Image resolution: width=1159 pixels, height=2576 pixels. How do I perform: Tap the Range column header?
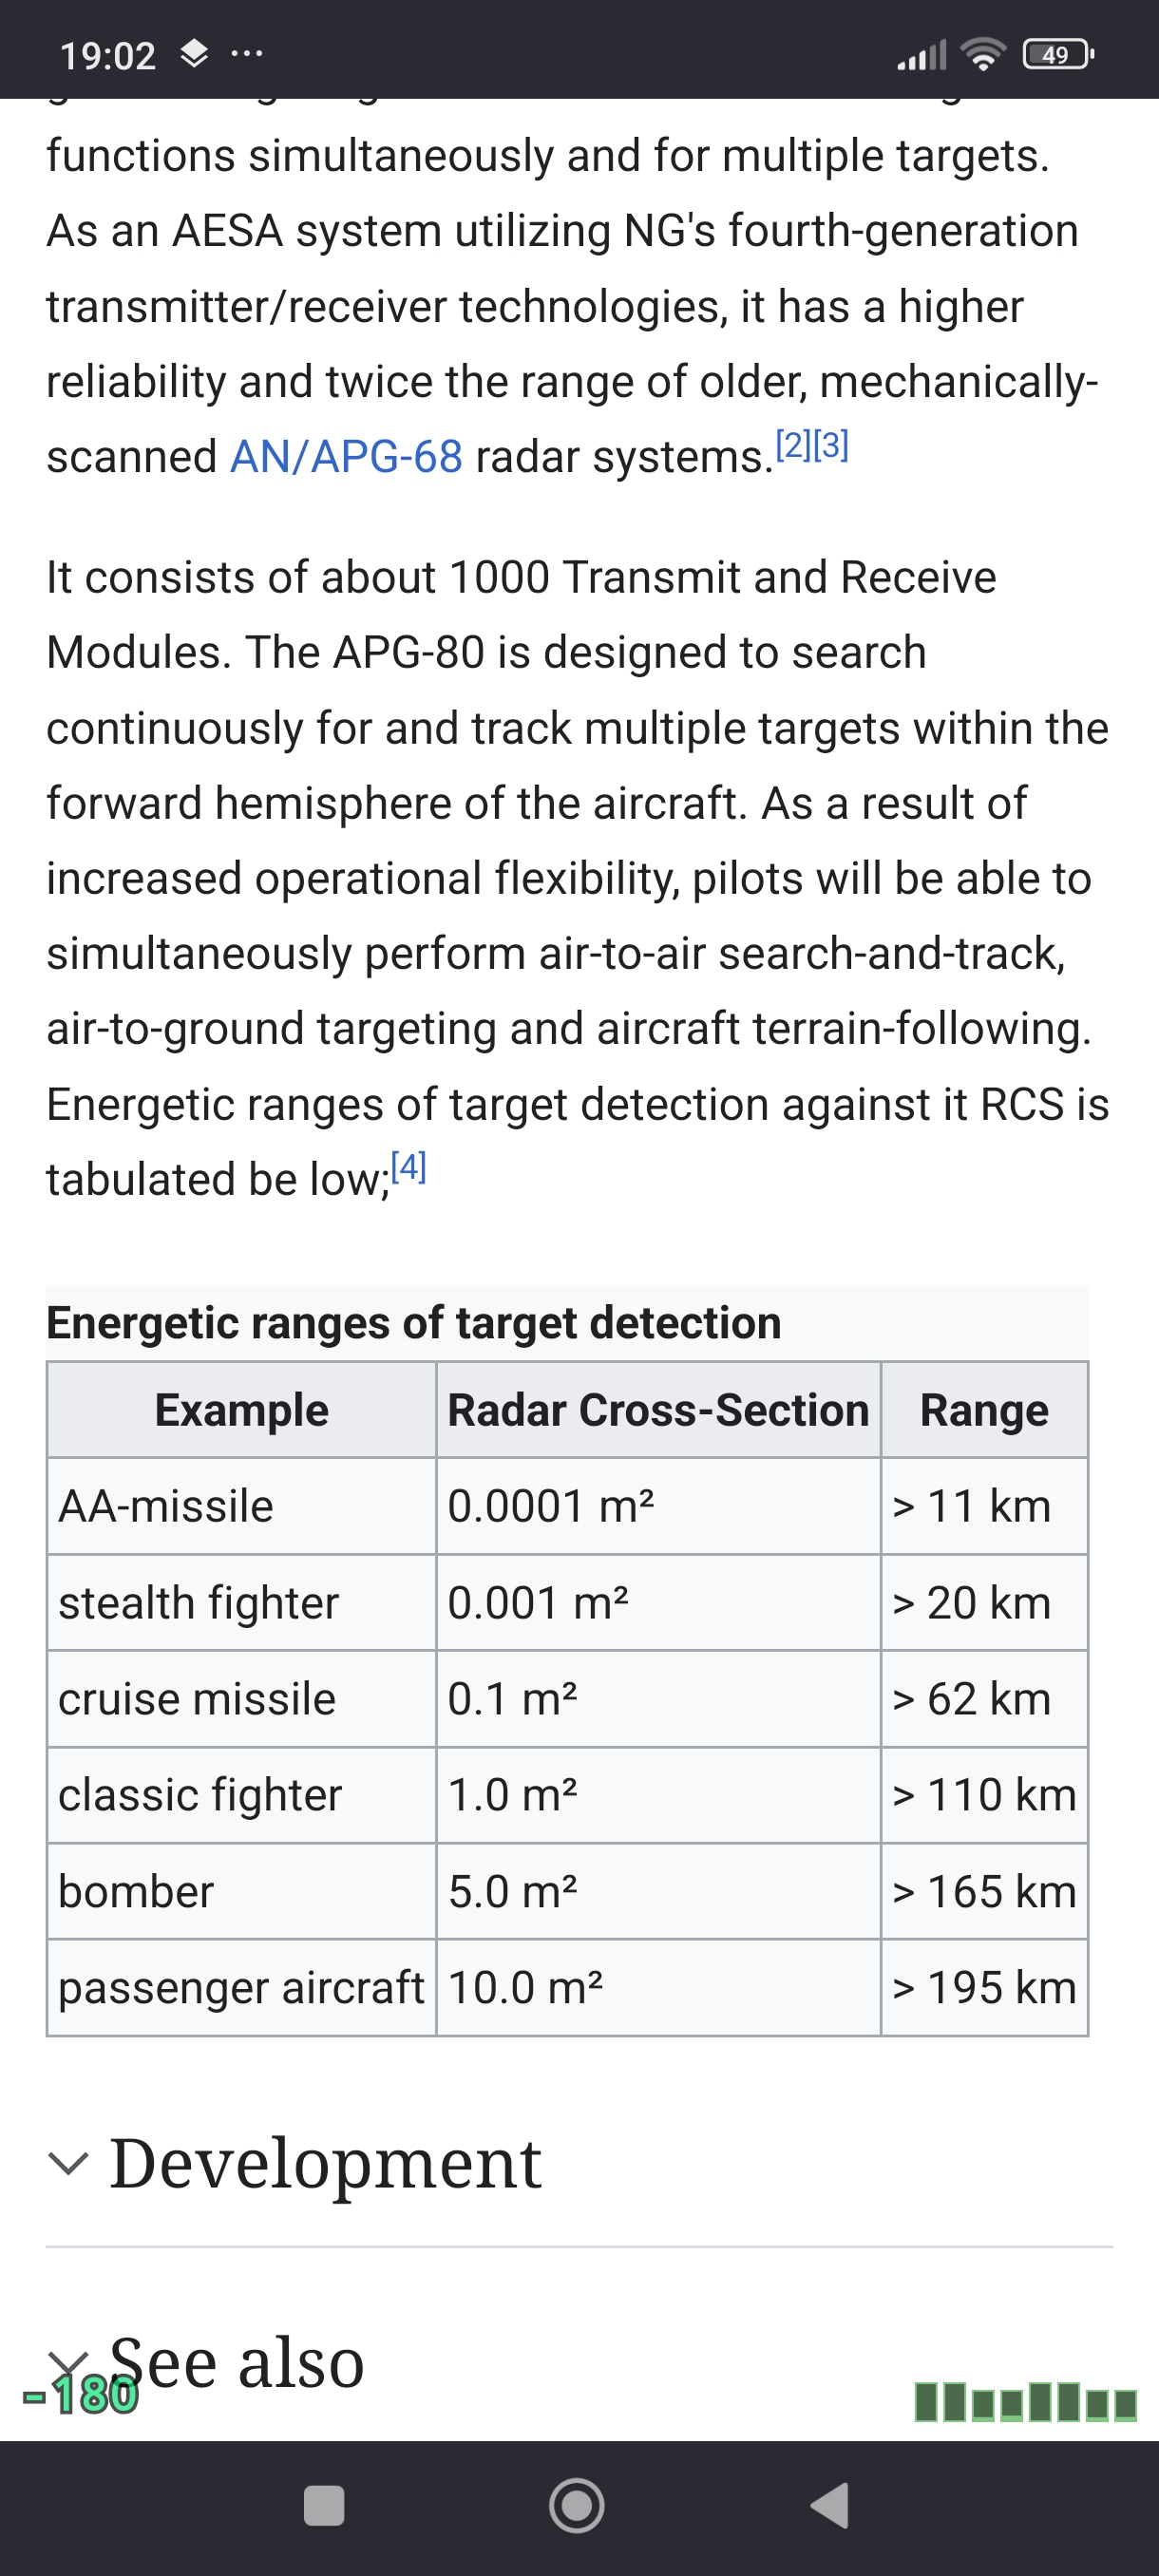pyautogui.click(x=984, y=1410)
